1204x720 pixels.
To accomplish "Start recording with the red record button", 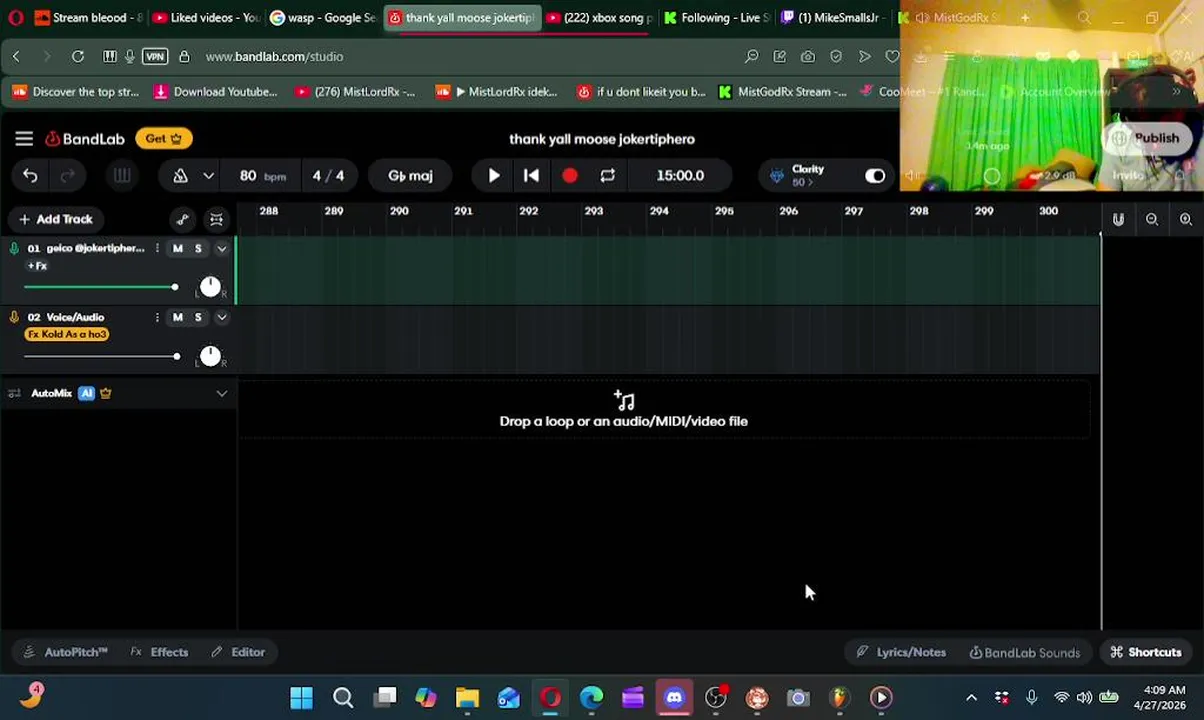I will (x=569, y=176).
